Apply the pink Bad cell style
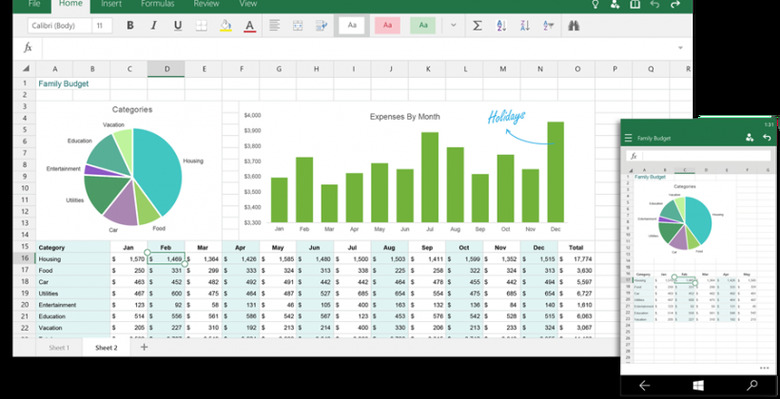Viewport: 780px width, 399px height. [x=388, y=25]
